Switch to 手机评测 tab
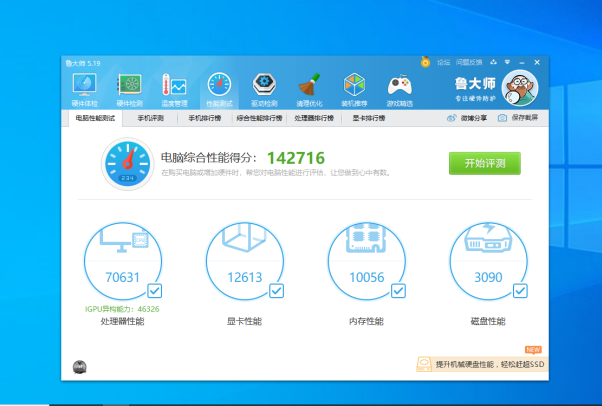Image resolution: width=602 pixels, height=406 pixels. pos(152,118)
